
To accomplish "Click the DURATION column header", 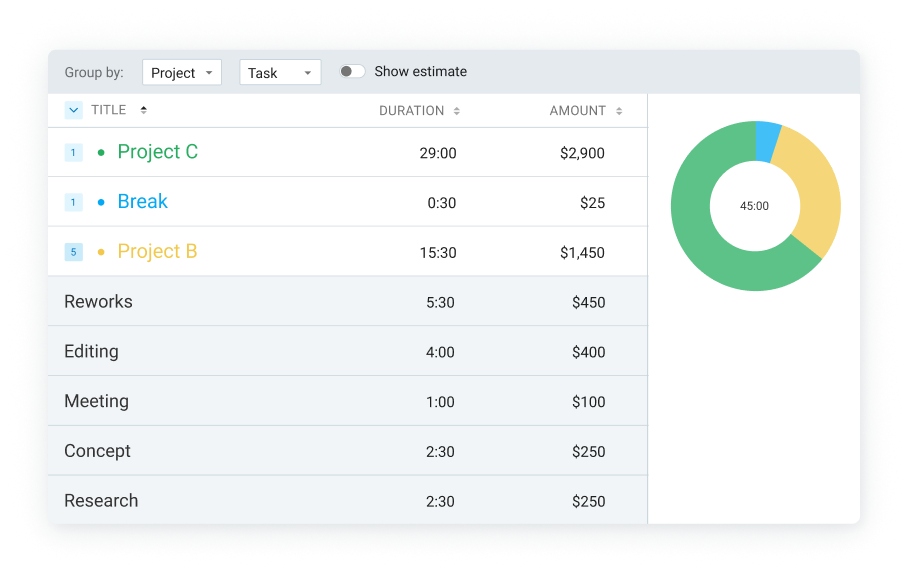I will click(411, 111).
